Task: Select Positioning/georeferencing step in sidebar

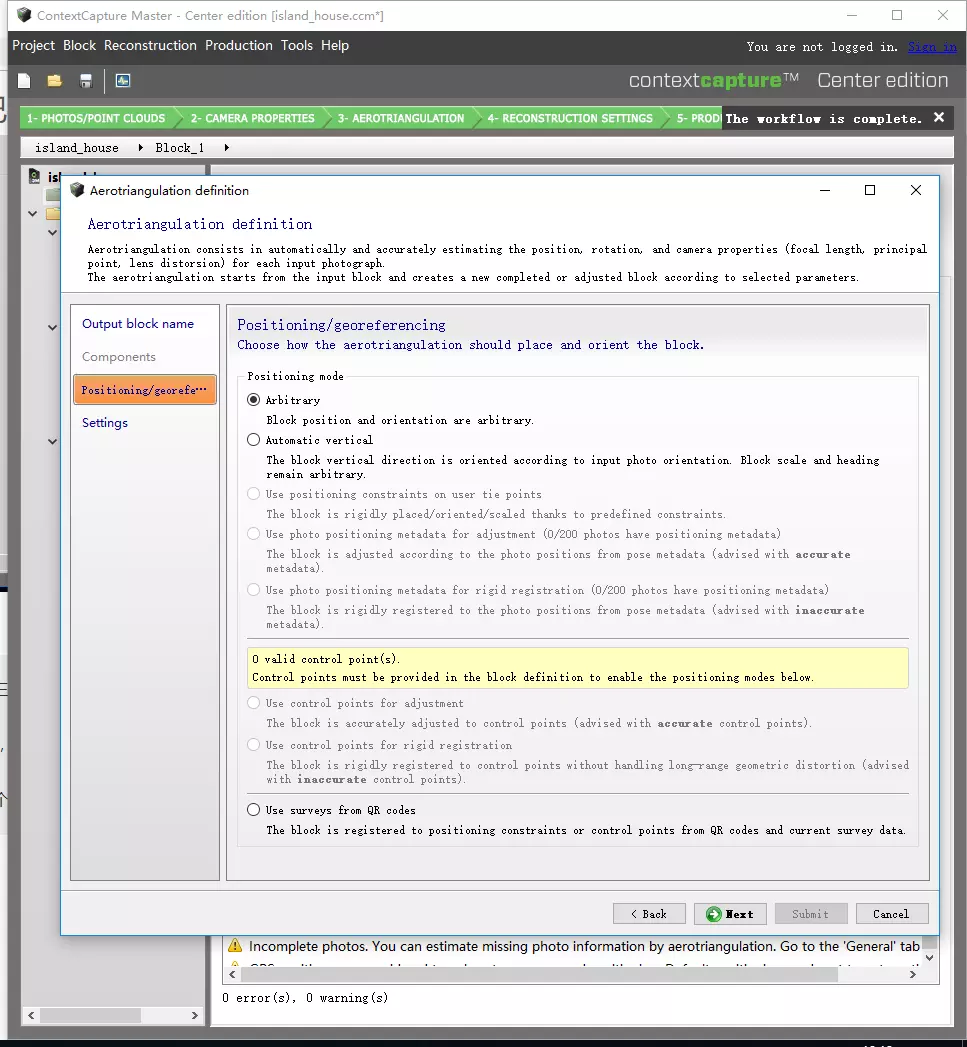Action: click(x=144, y=390)
